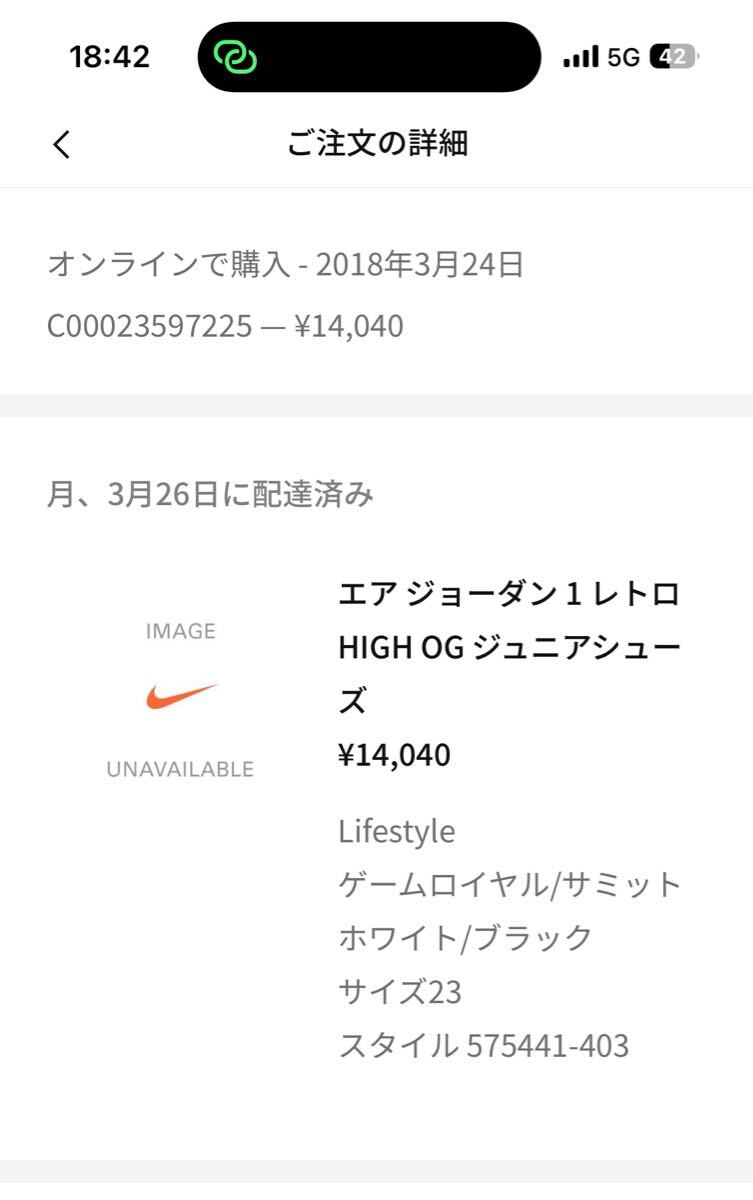Viewport: 753px width, 1200px height.
Task: Tap the ご注文の詳細 page title
Action: point(377,144)
